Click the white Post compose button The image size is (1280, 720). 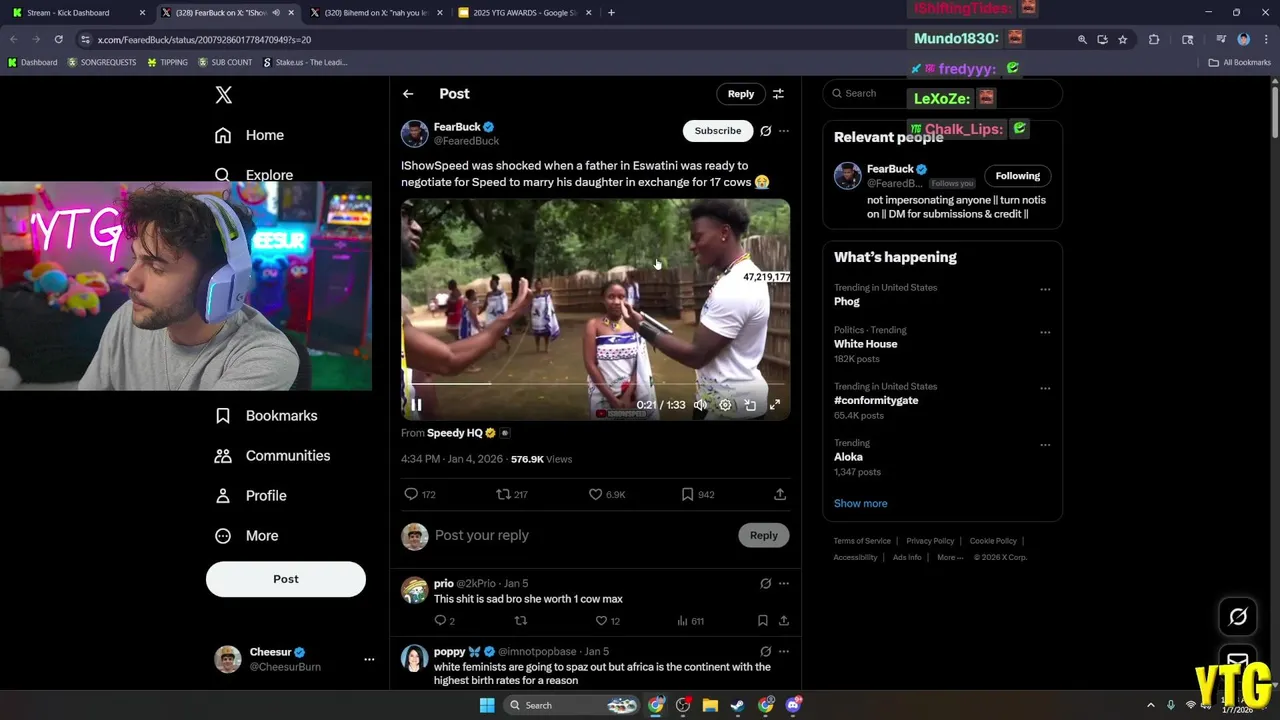pyautogui.click(x=286, y=579)
